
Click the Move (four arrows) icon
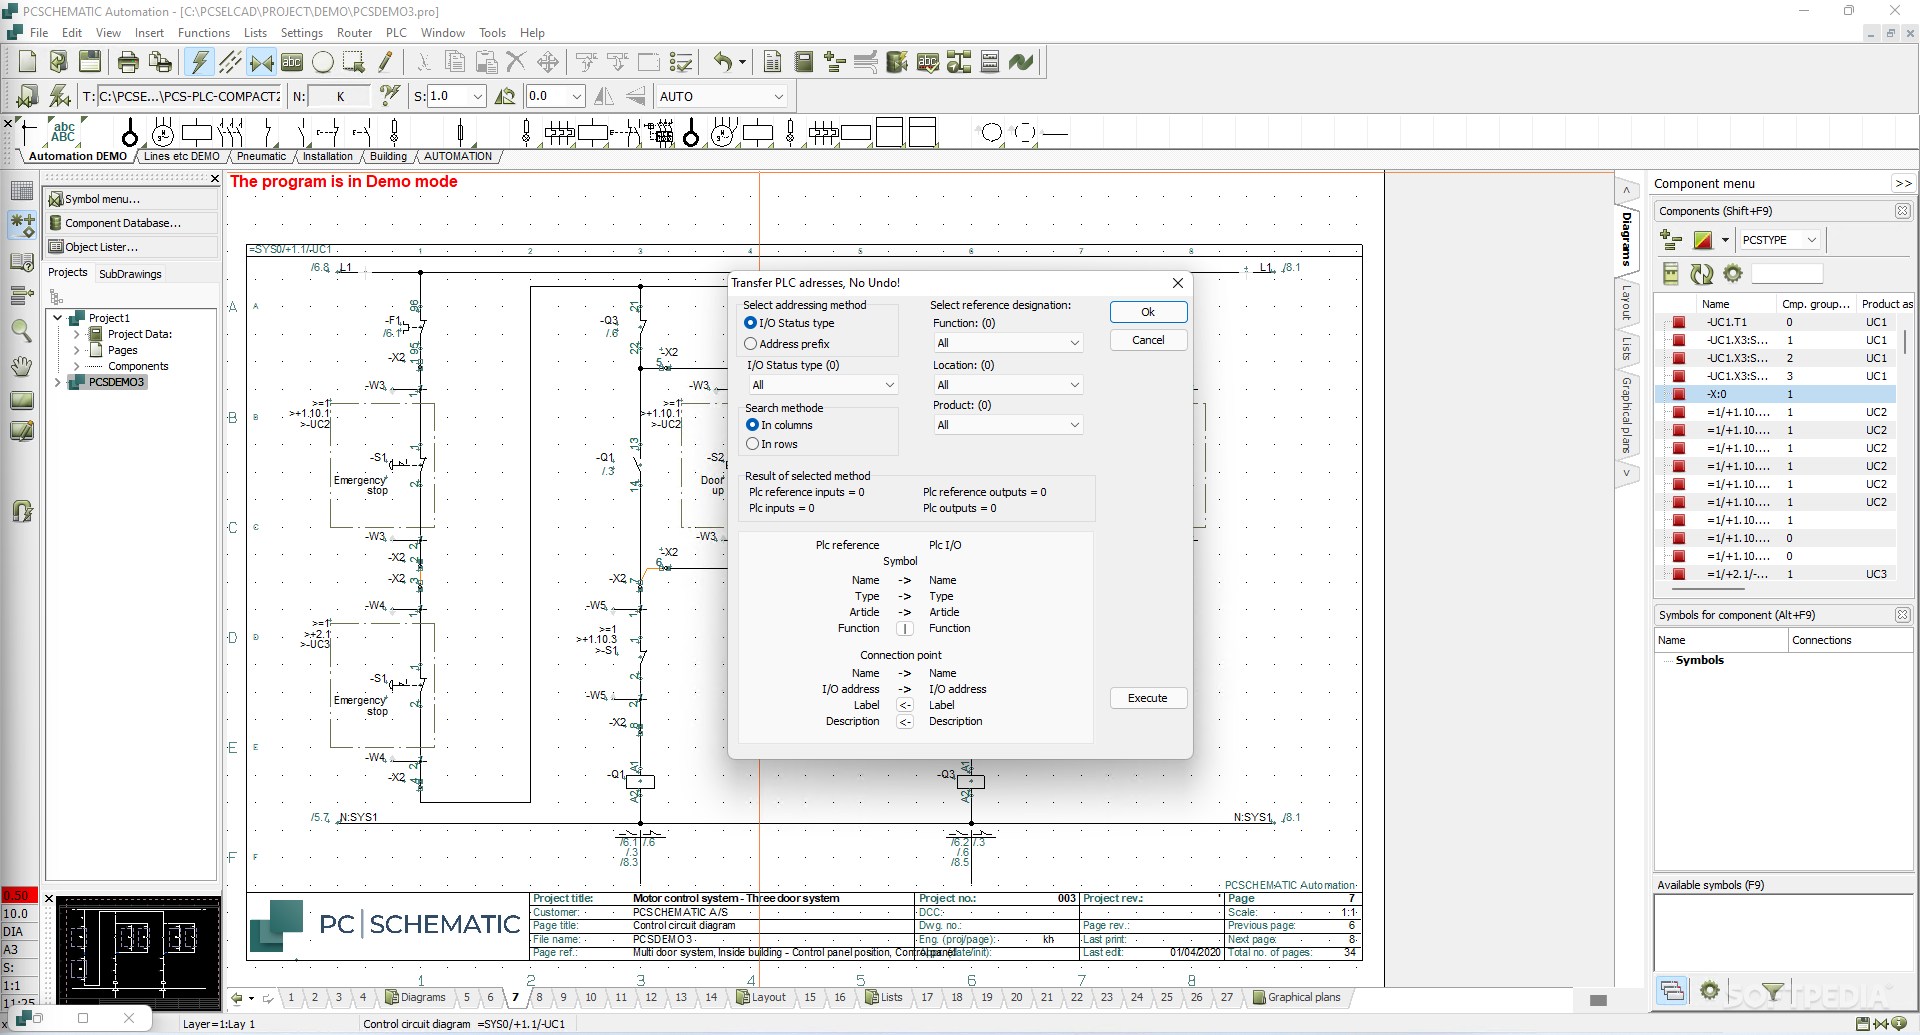(548, 62)
